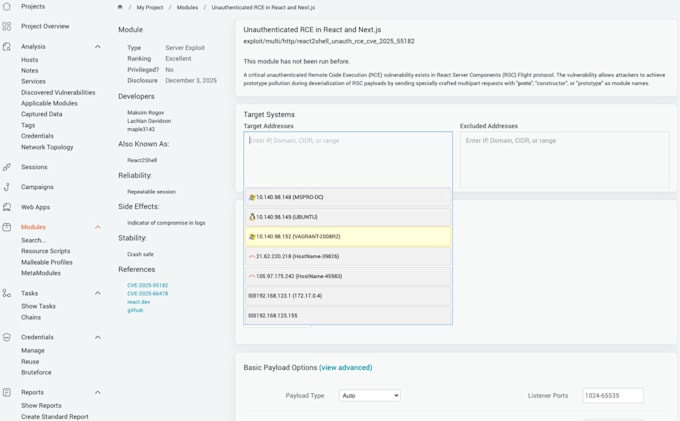
Task: Open Network Topology
Action: (47, 147)
